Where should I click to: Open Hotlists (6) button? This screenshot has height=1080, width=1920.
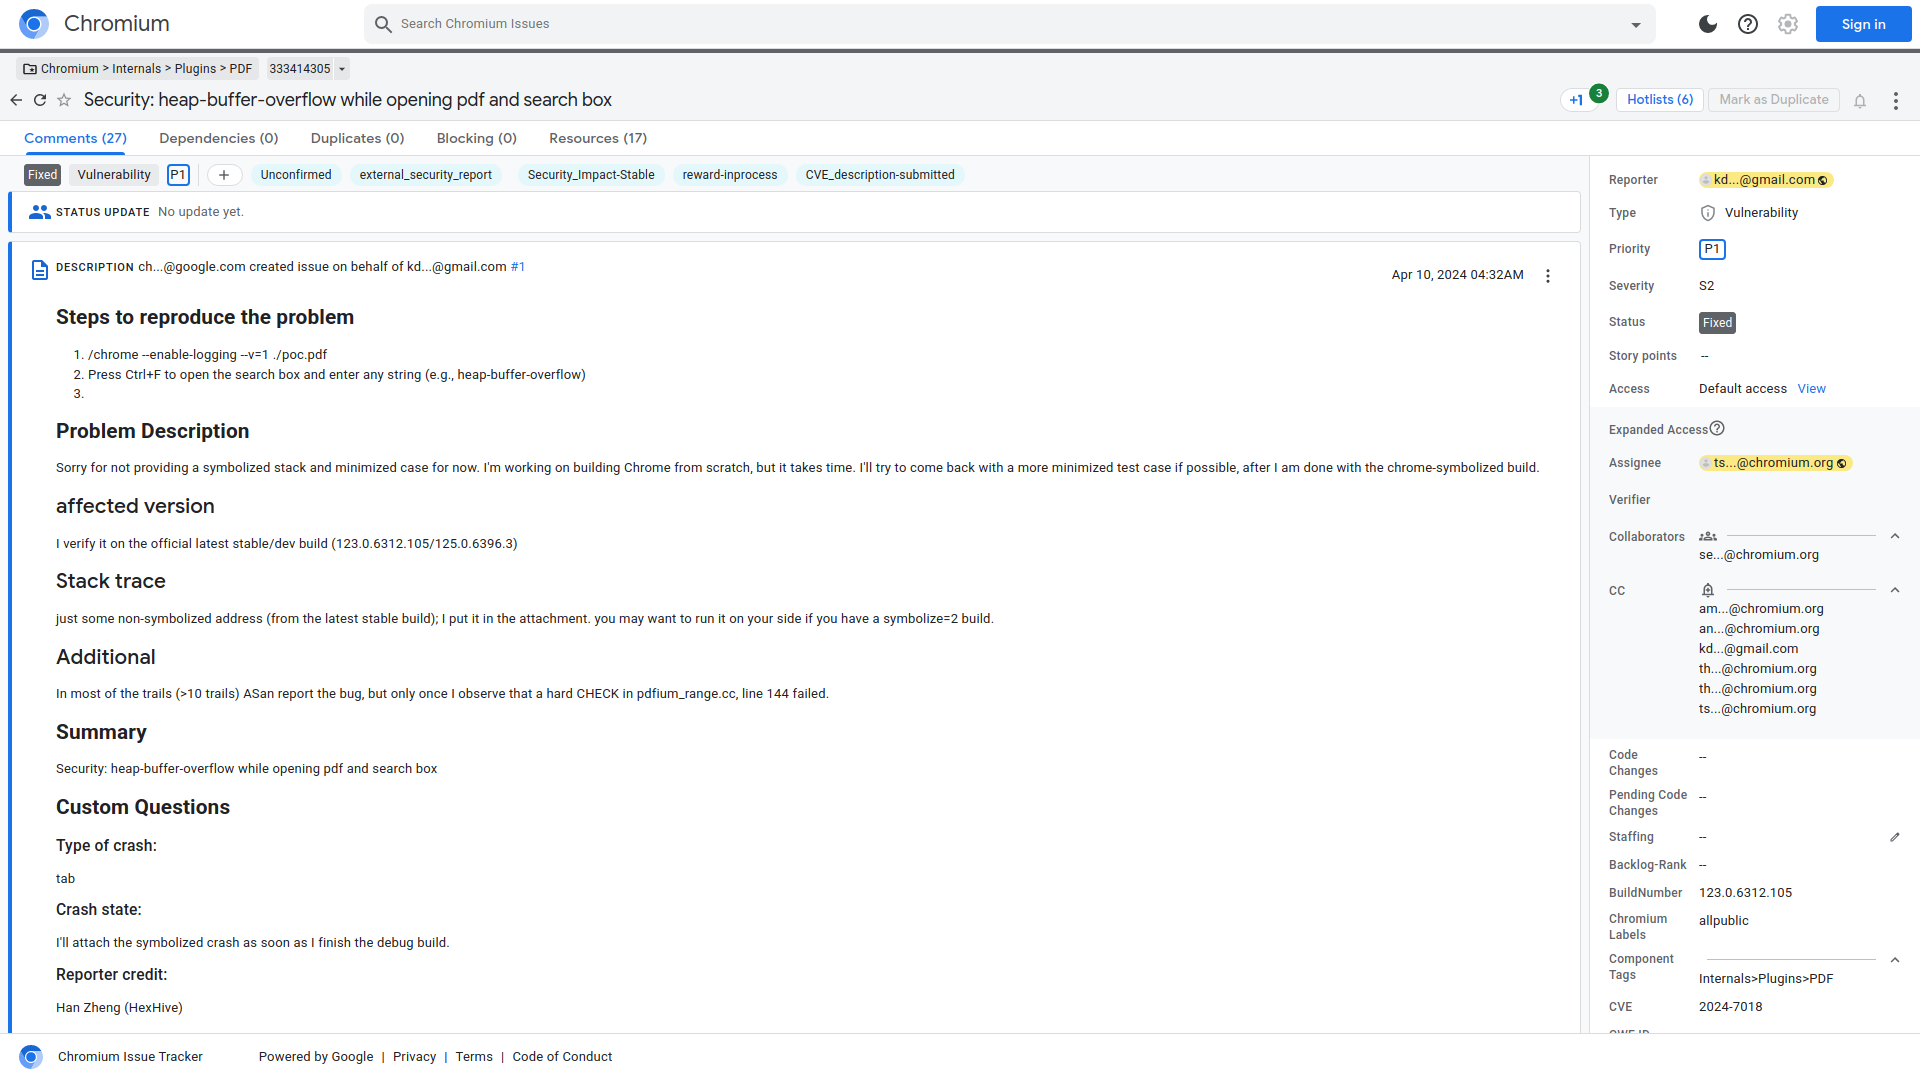click(x=1660, y=100)
